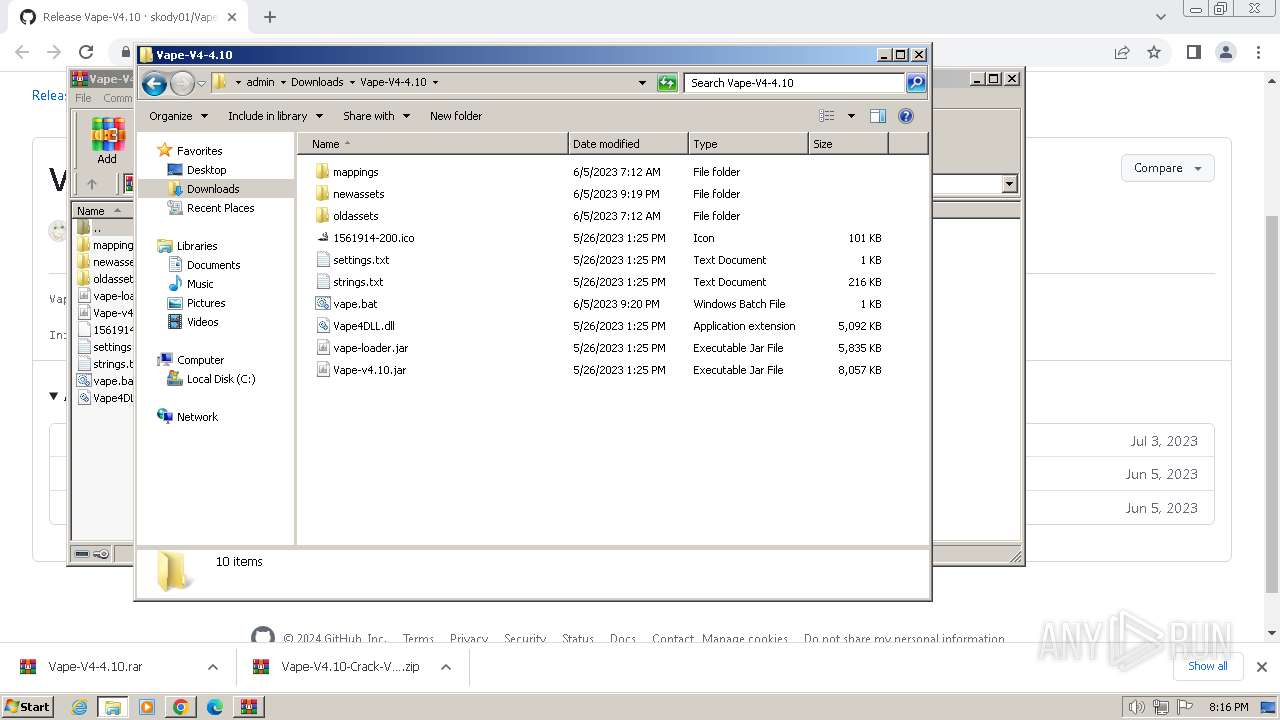1280x720 pixels.
Task: Select Local Disk (C:)
Action: [220, 379]
